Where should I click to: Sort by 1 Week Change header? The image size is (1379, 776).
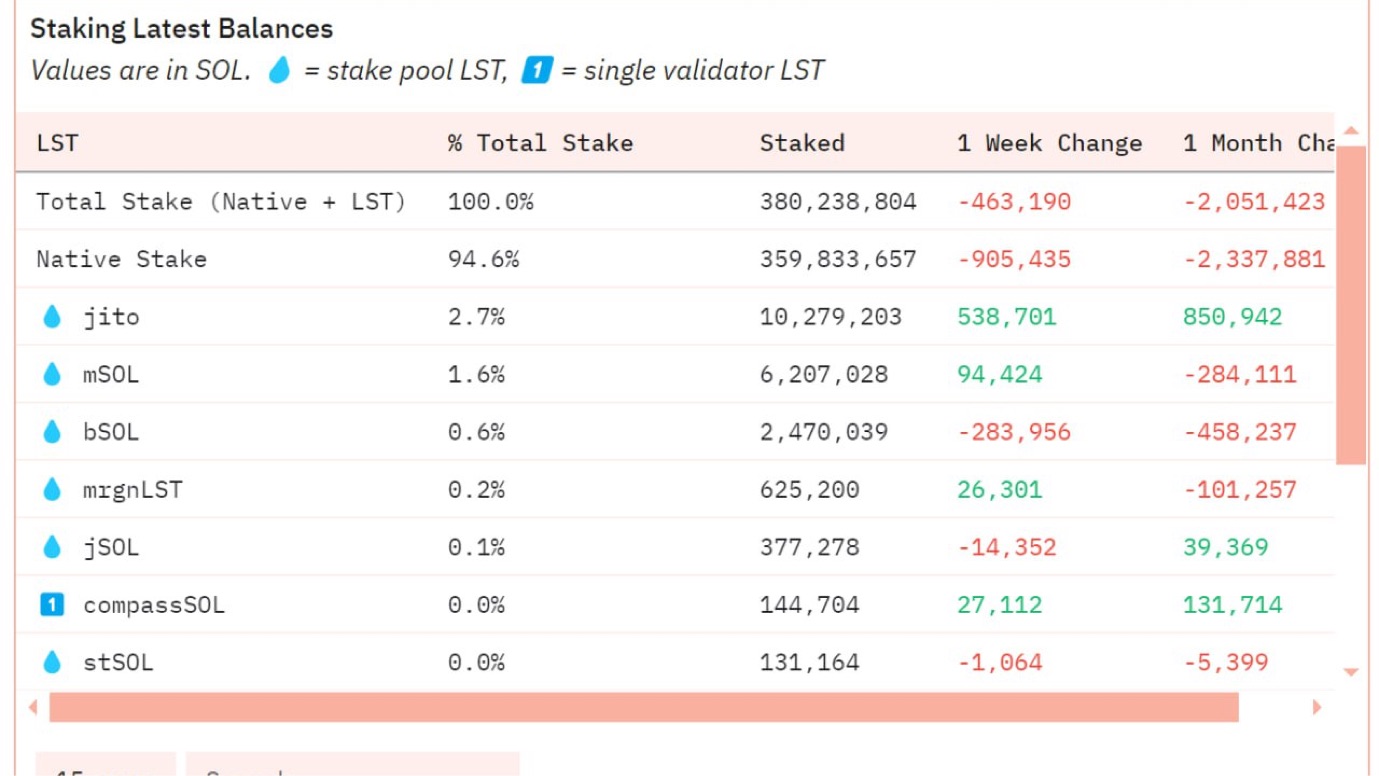coord(1049,143)
